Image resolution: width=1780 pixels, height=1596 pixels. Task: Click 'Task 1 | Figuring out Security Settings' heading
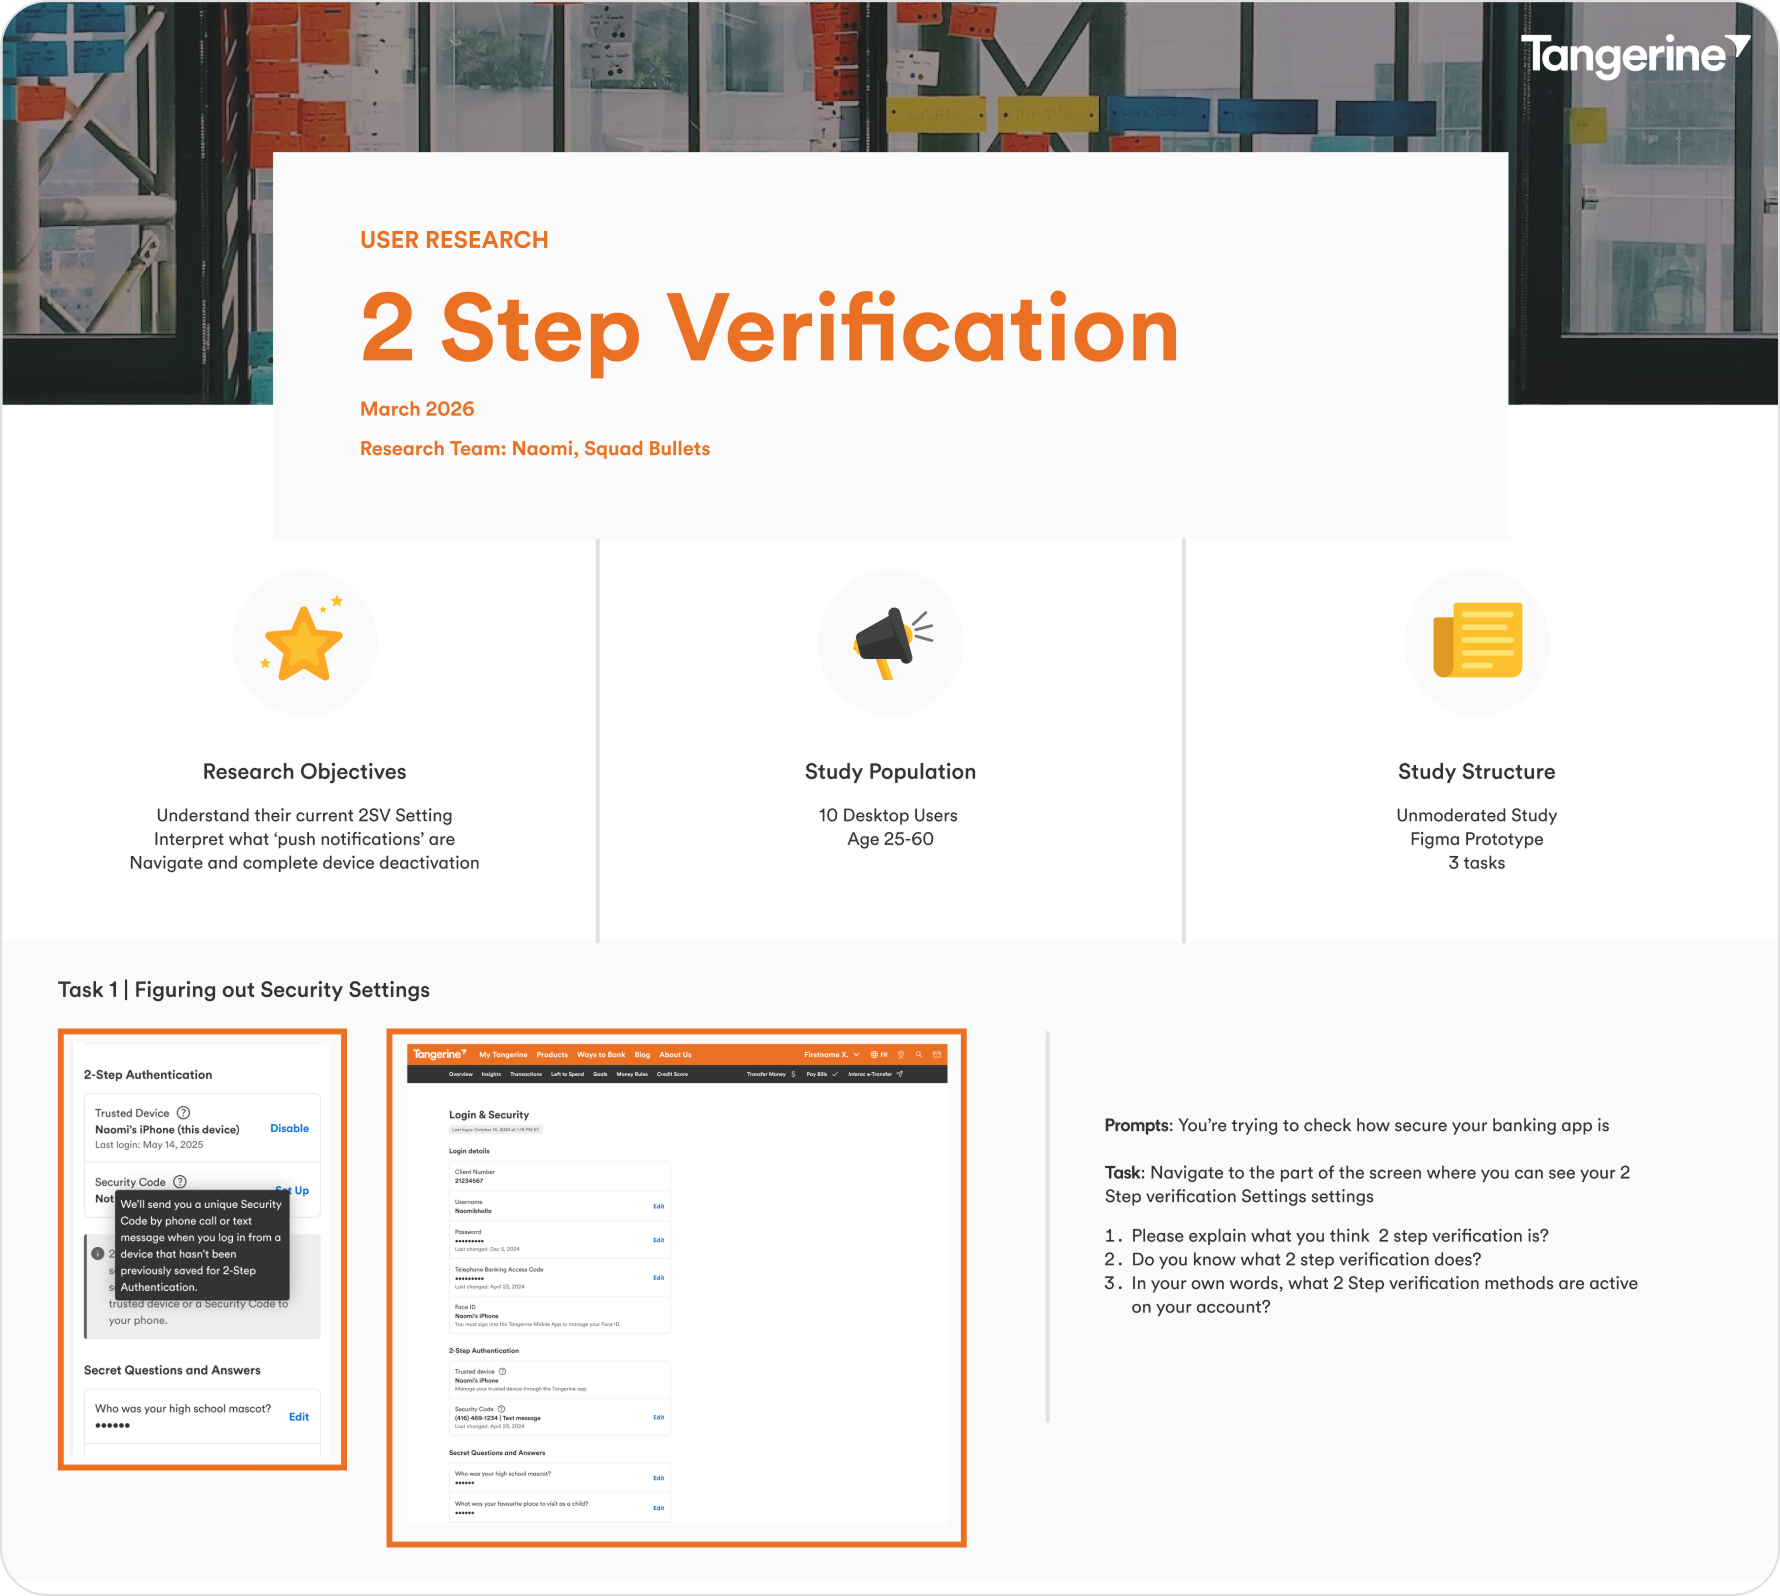(244, 990)
